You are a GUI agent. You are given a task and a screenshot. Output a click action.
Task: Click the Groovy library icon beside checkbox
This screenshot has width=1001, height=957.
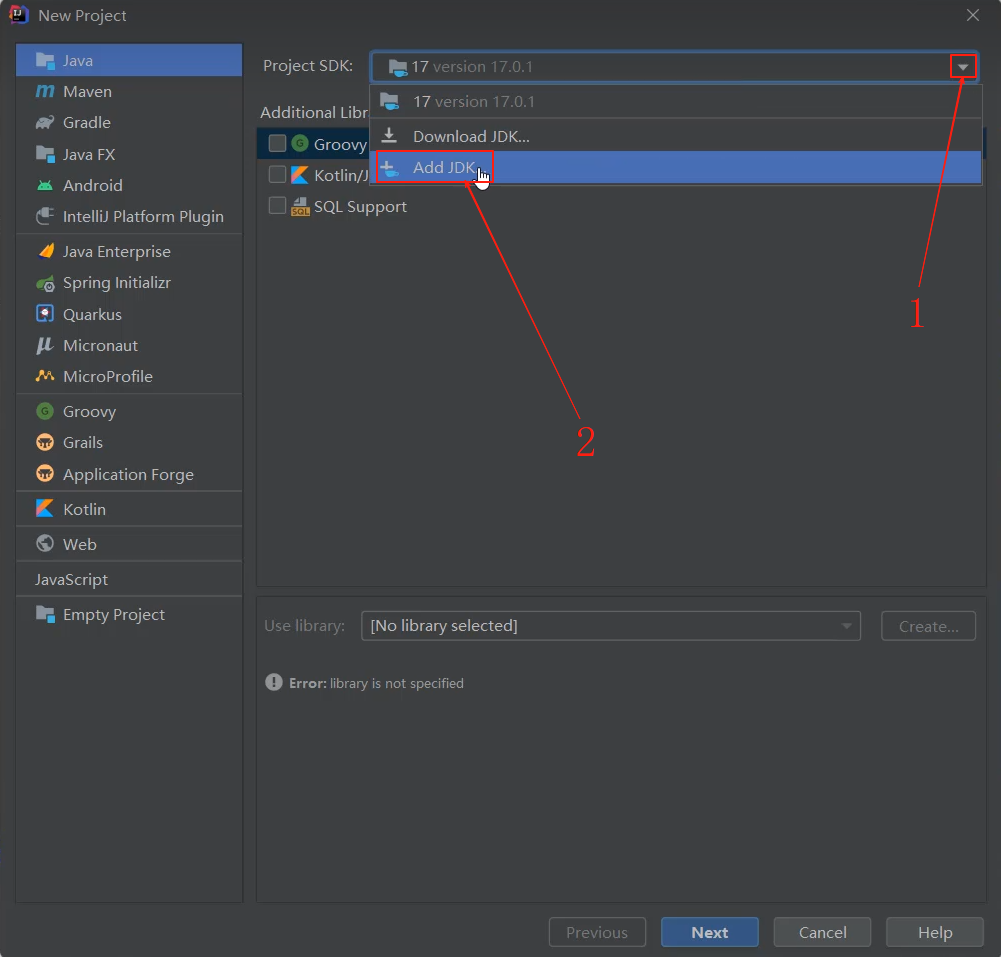coord(300,143)
